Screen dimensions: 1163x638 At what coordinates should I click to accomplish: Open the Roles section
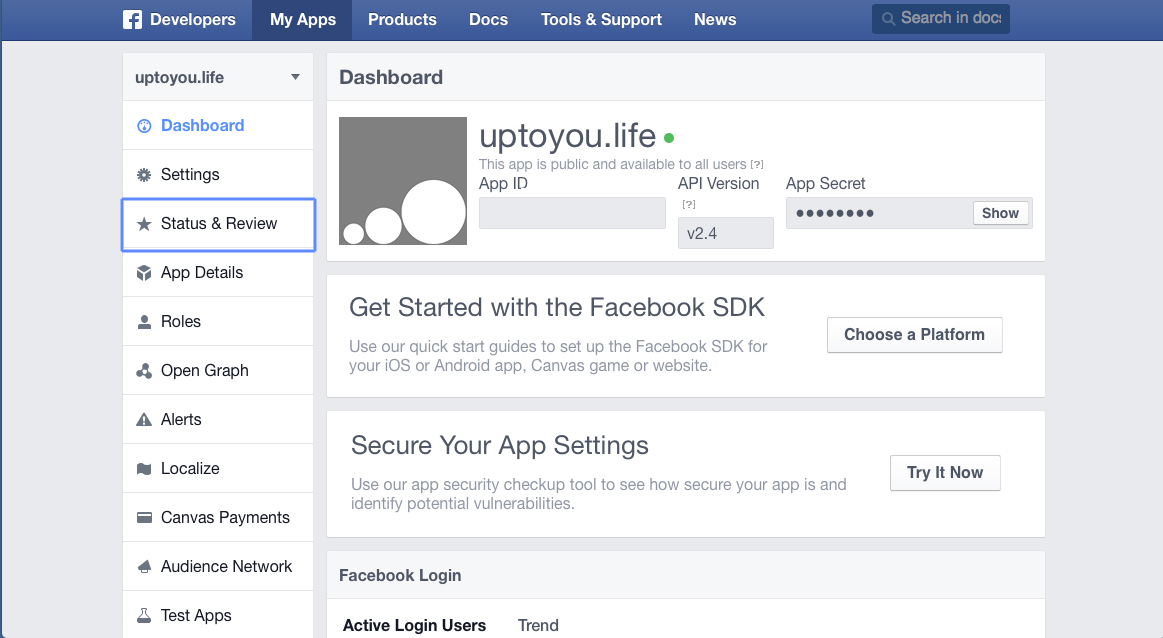218,322
